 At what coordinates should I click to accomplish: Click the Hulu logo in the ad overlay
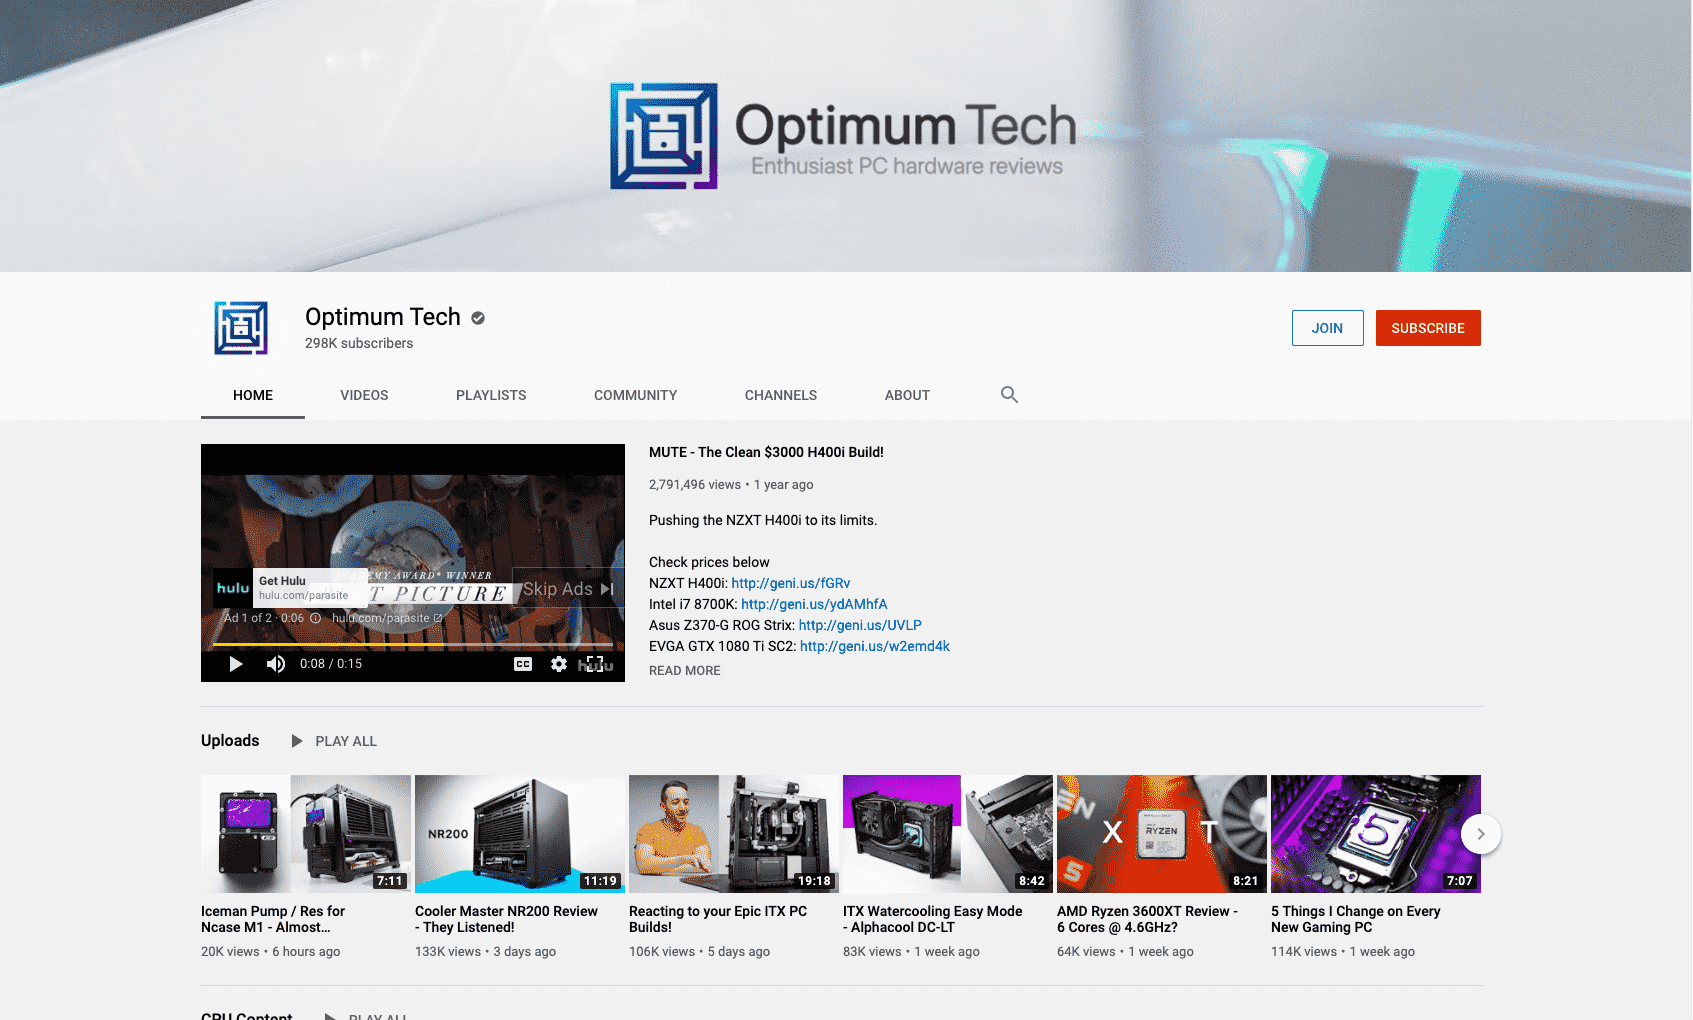point(233,588)
